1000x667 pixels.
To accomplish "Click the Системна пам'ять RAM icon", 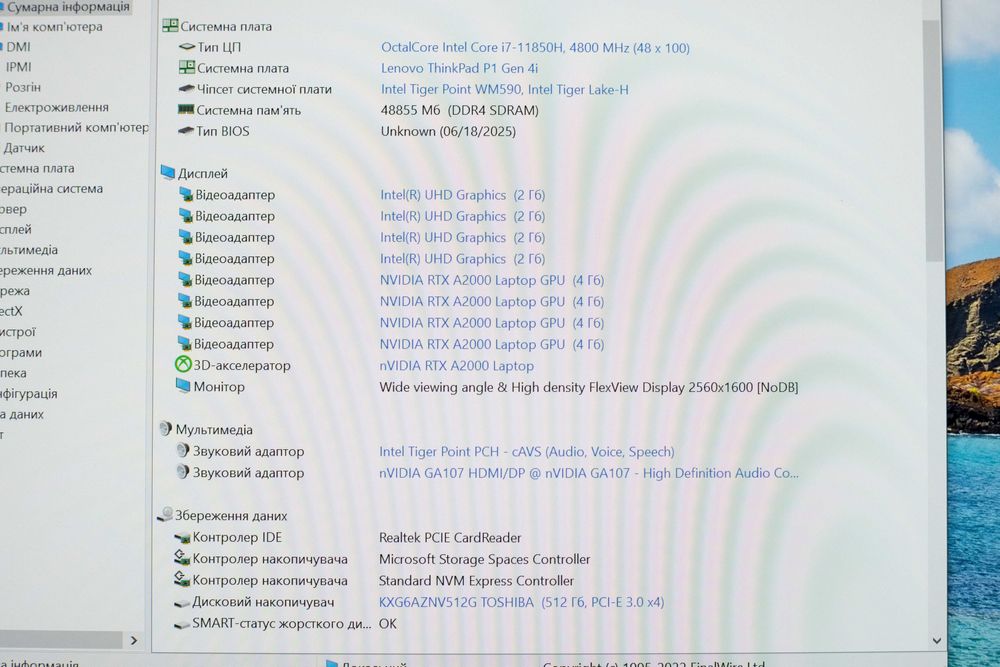I will tap(186, 109).
